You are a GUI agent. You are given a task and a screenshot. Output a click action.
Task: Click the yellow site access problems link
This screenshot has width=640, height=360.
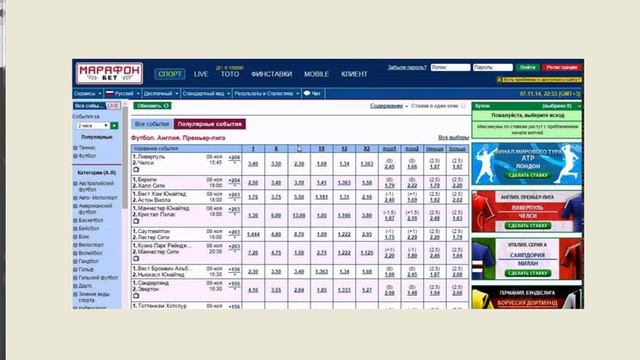tap(539, 80)
